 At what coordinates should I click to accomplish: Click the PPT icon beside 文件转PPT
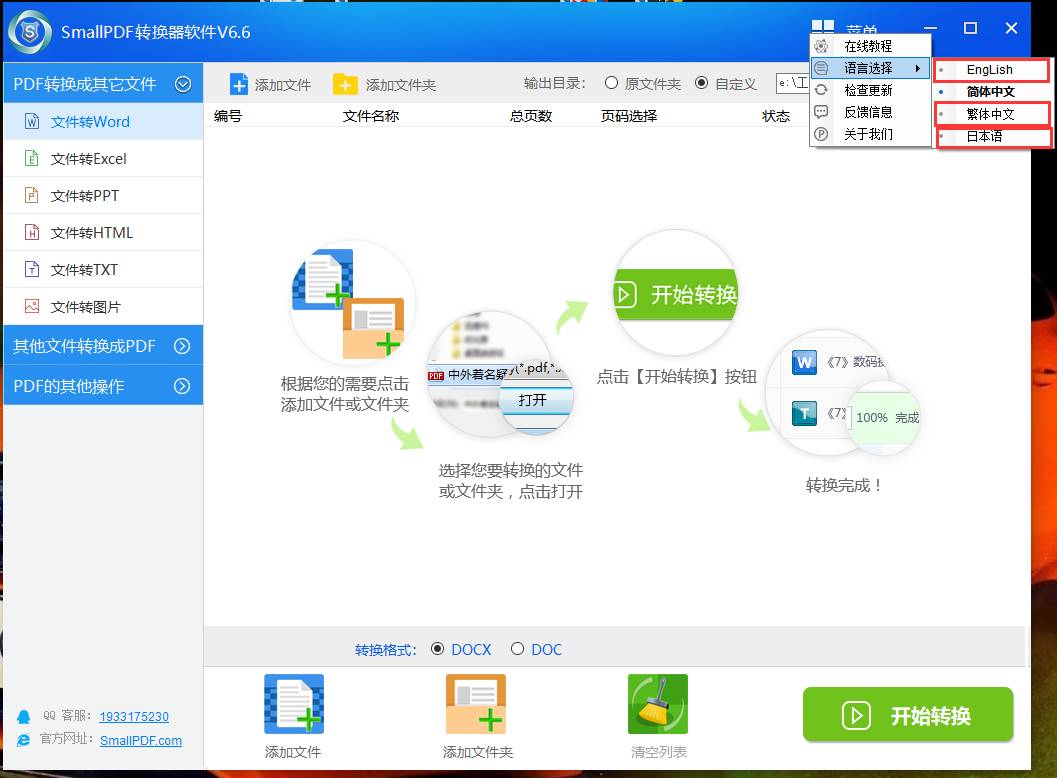click(32, 196)
